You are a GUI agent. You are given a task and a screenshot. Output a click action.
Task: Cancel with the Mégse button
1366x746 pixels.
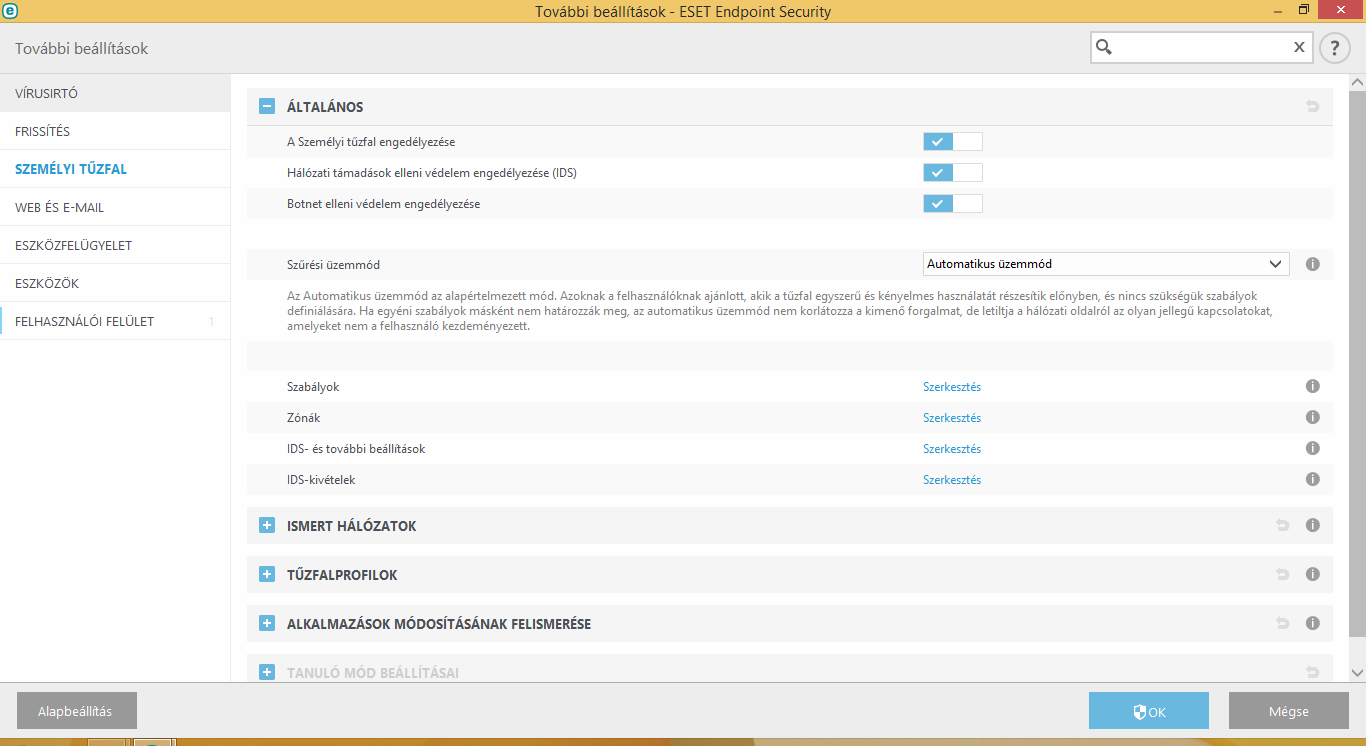coord(1289,711)
